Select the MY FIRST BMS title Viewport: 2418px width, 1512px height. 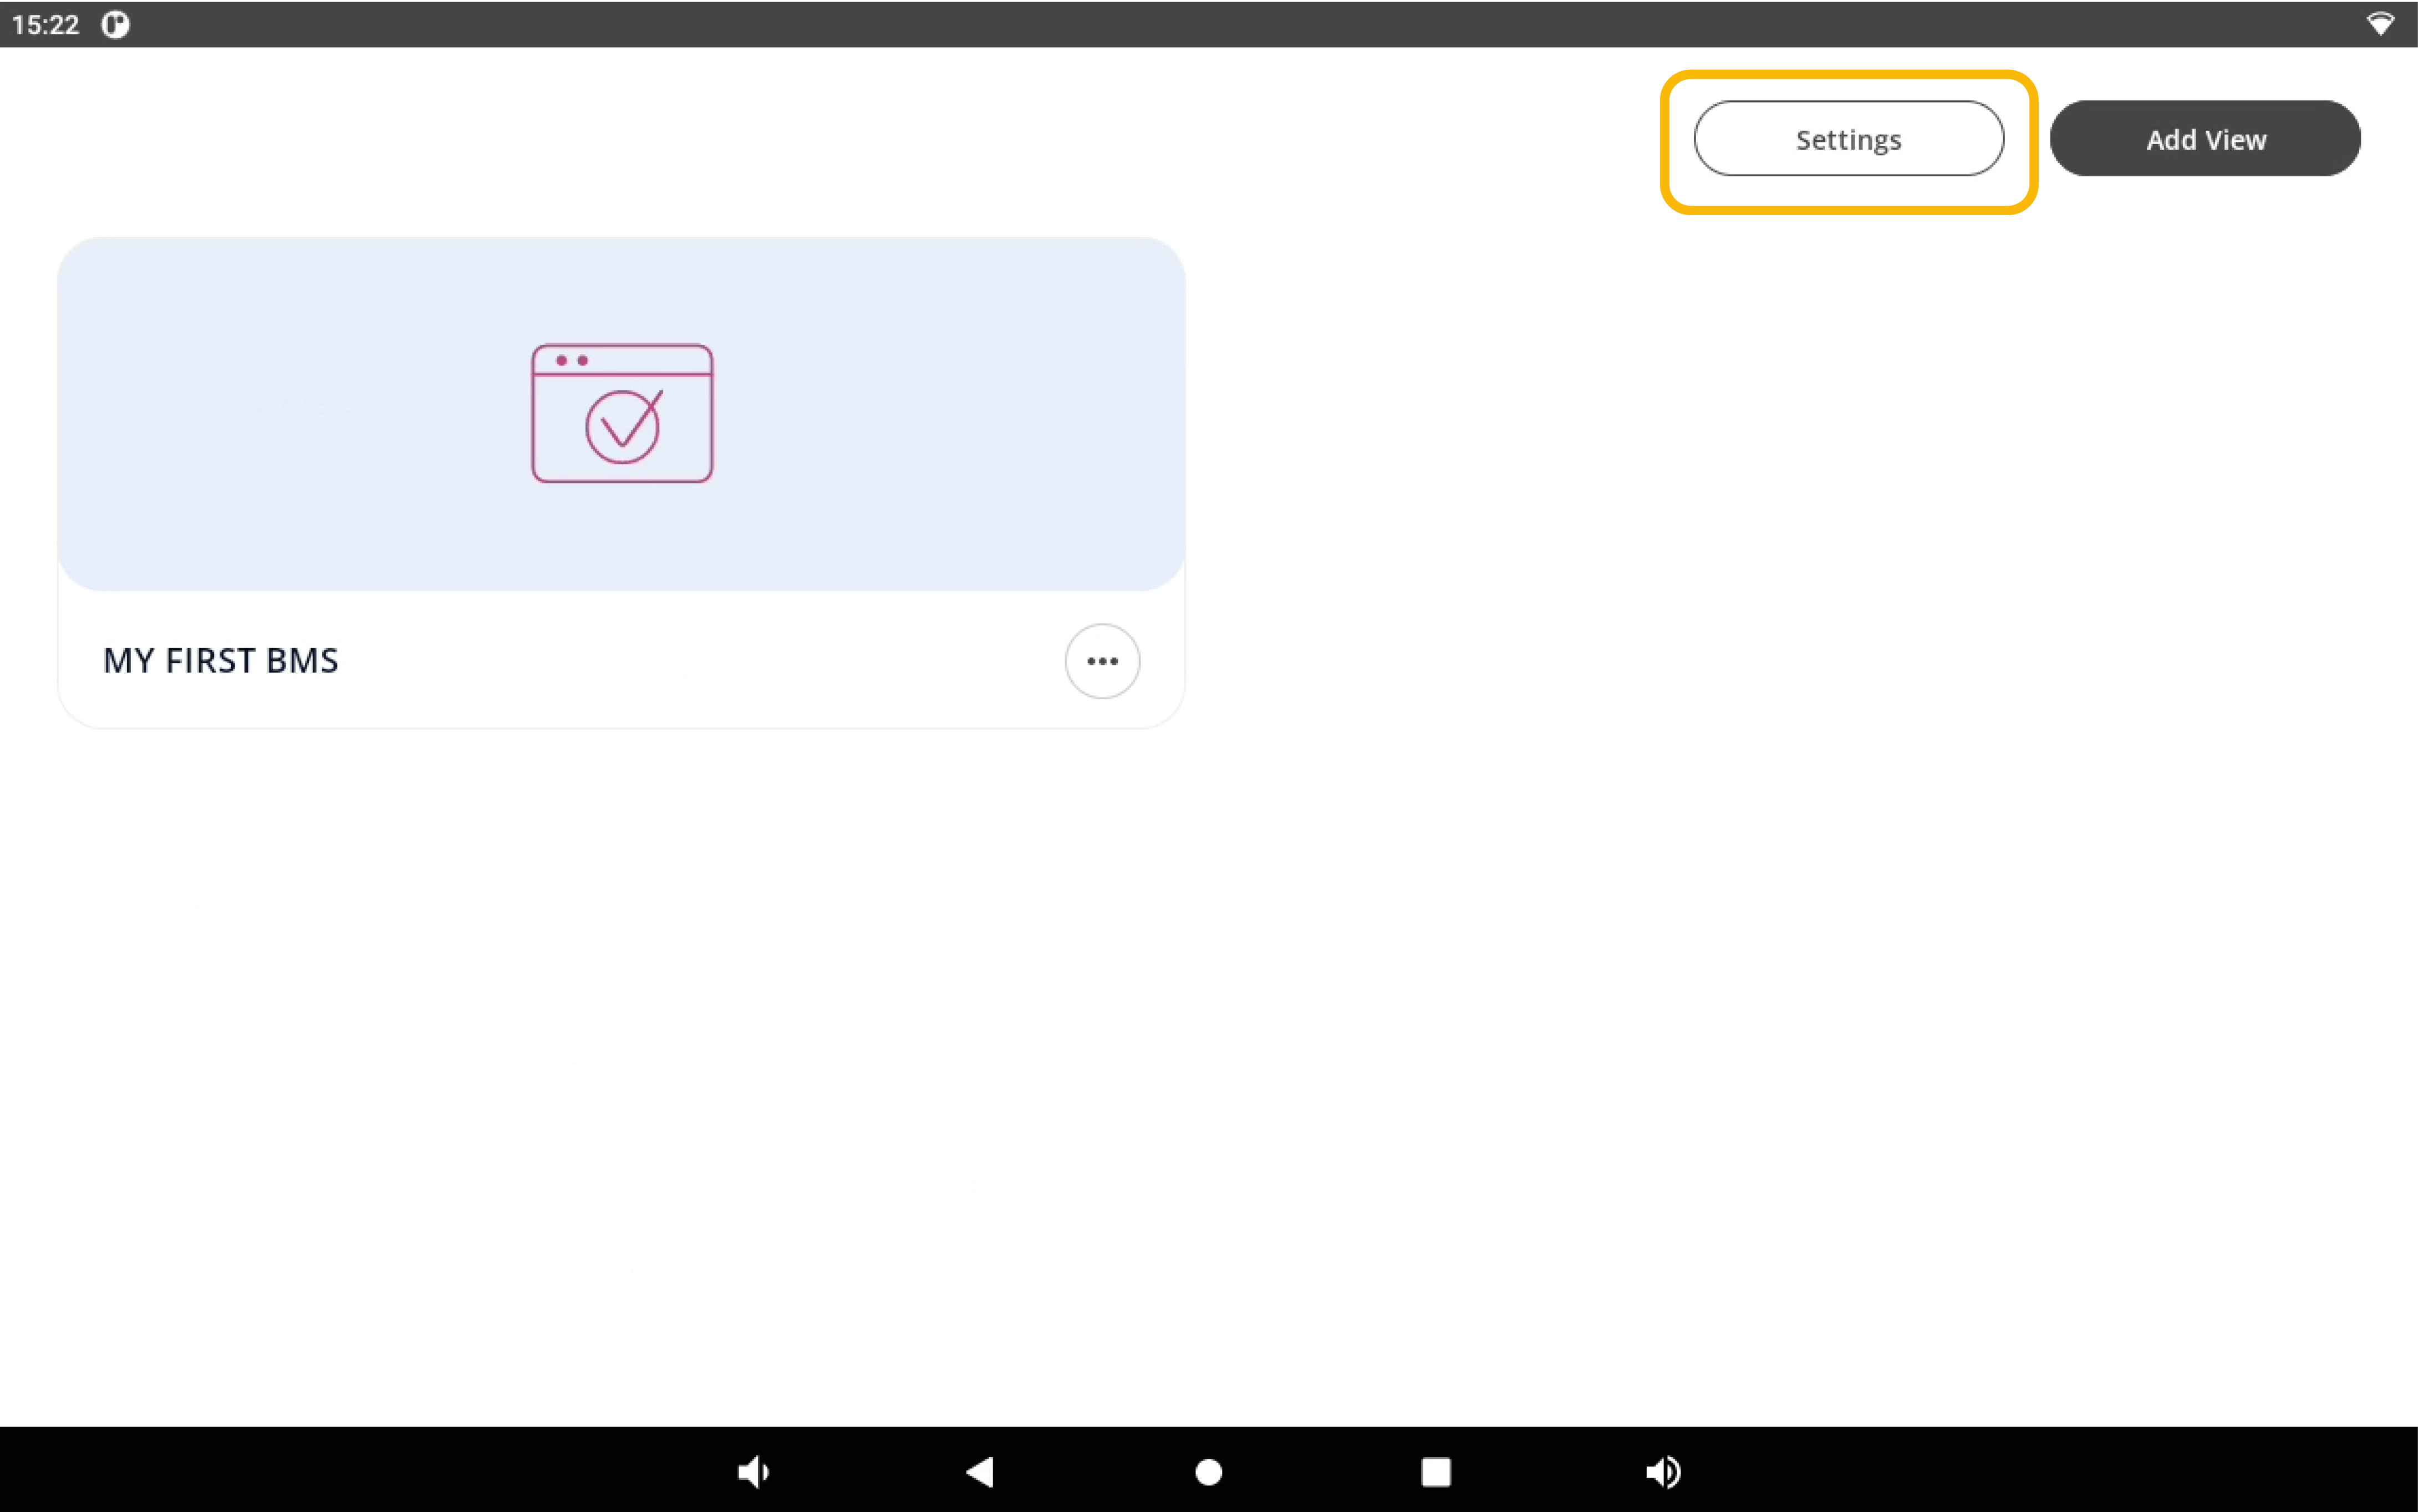click(x=220, y=661)
